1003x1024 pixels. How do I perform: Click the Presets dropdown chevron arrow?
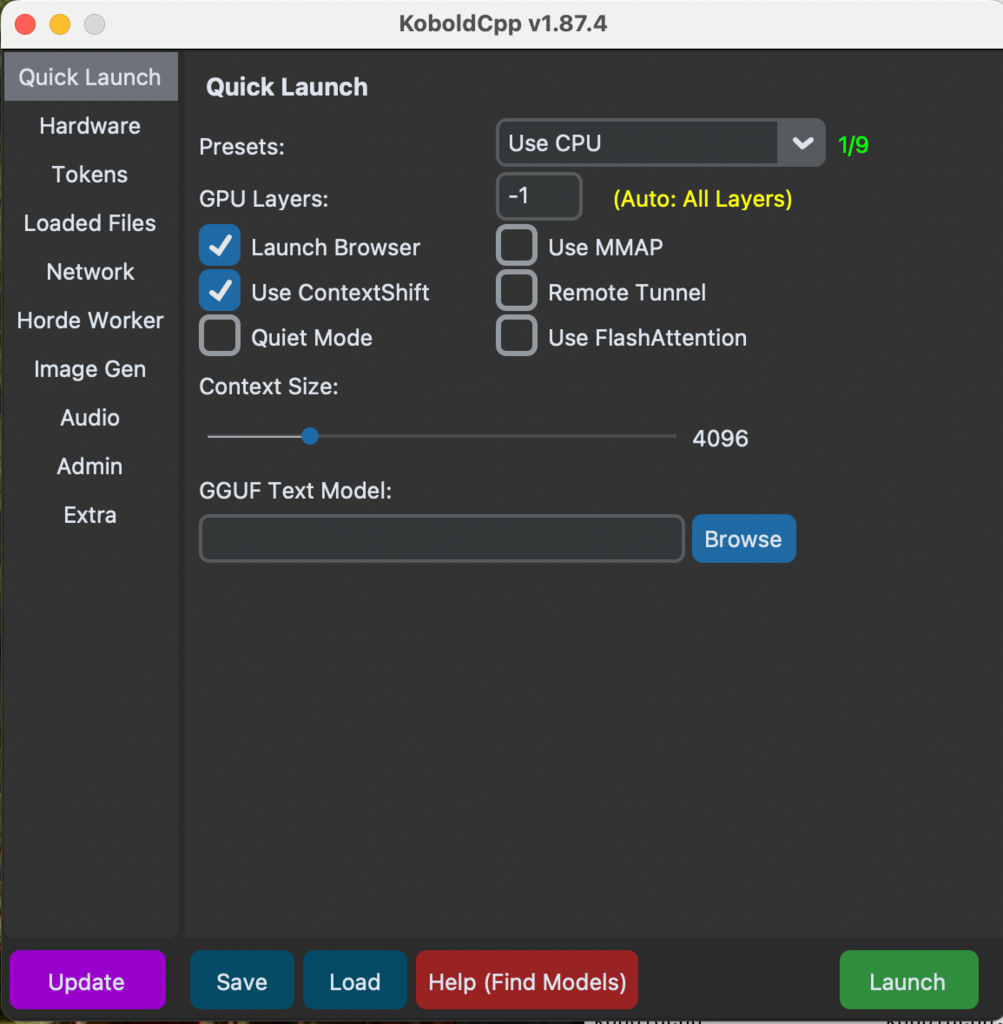(803, 143)
